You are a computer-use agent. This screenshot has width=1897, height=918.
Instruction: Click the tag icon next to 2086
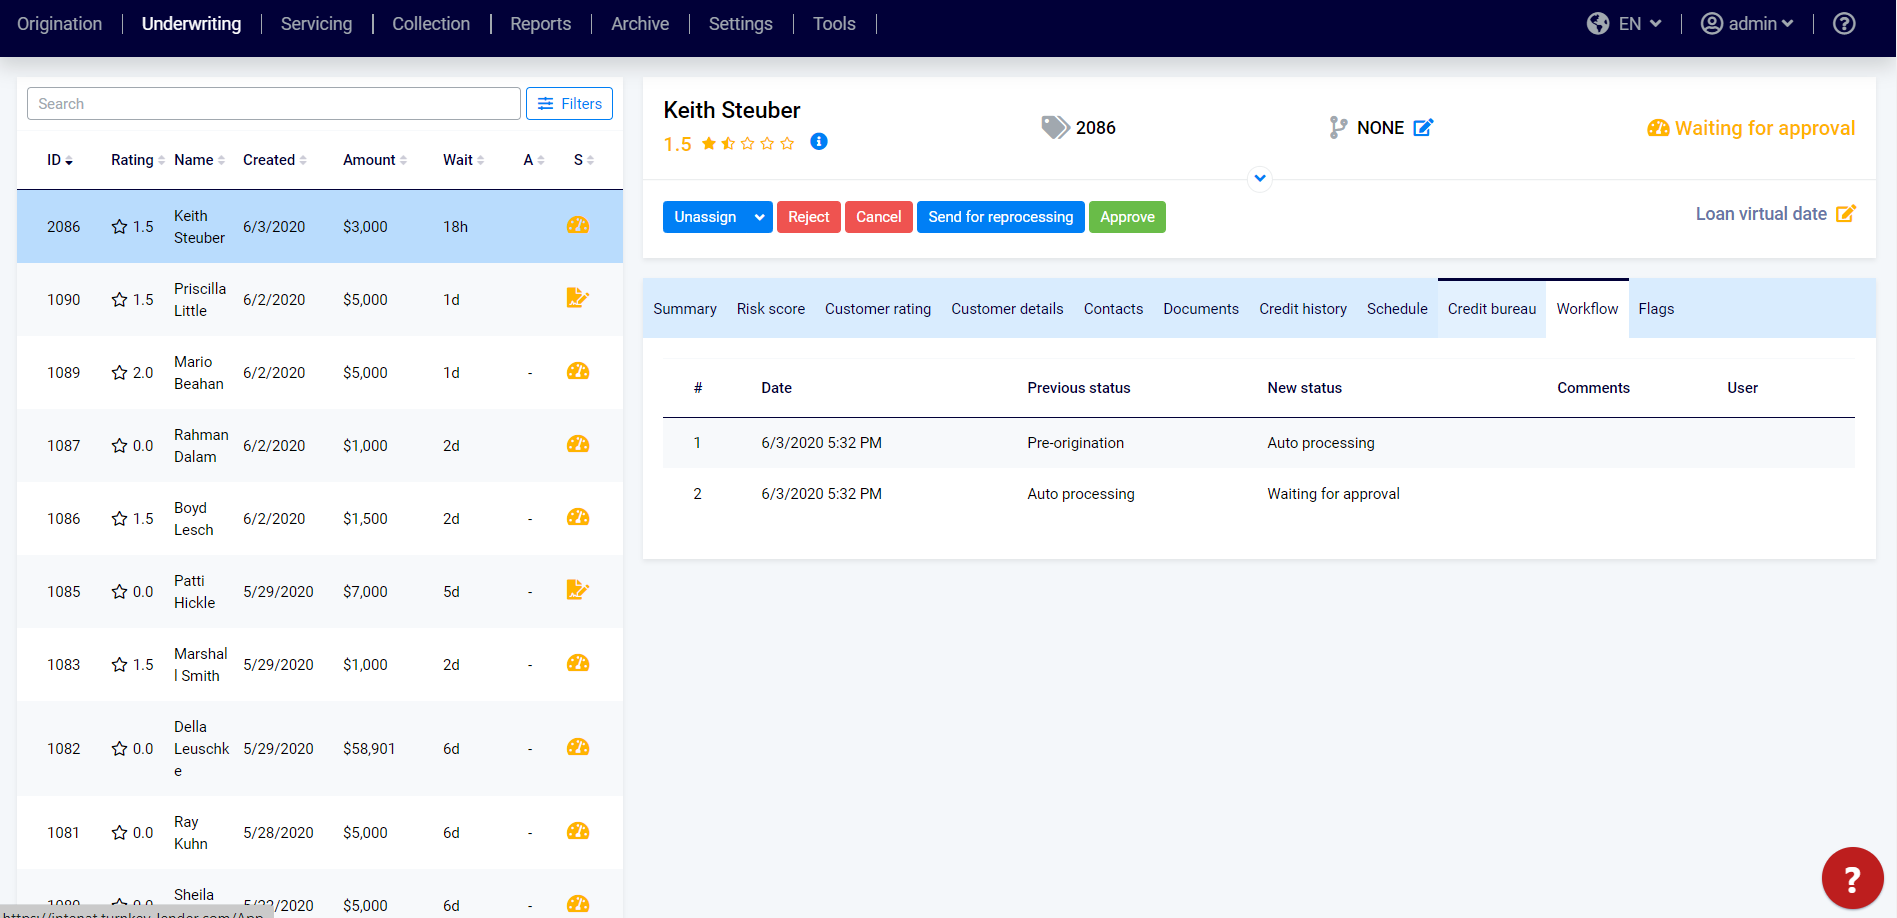(1055, 127)
